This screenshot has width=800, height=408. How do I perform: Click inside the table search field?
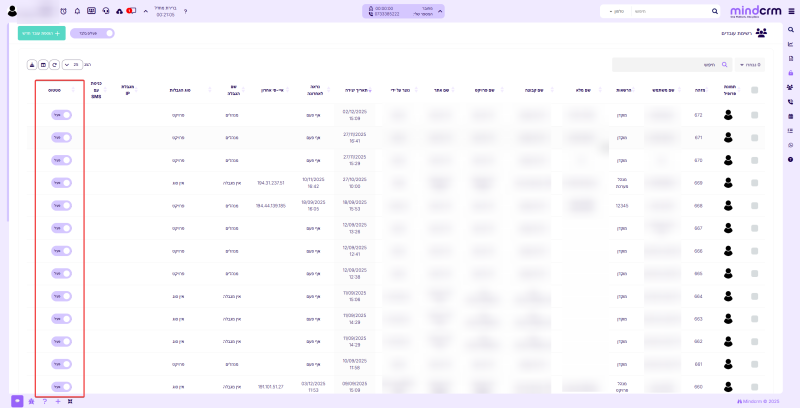point(660,64)
